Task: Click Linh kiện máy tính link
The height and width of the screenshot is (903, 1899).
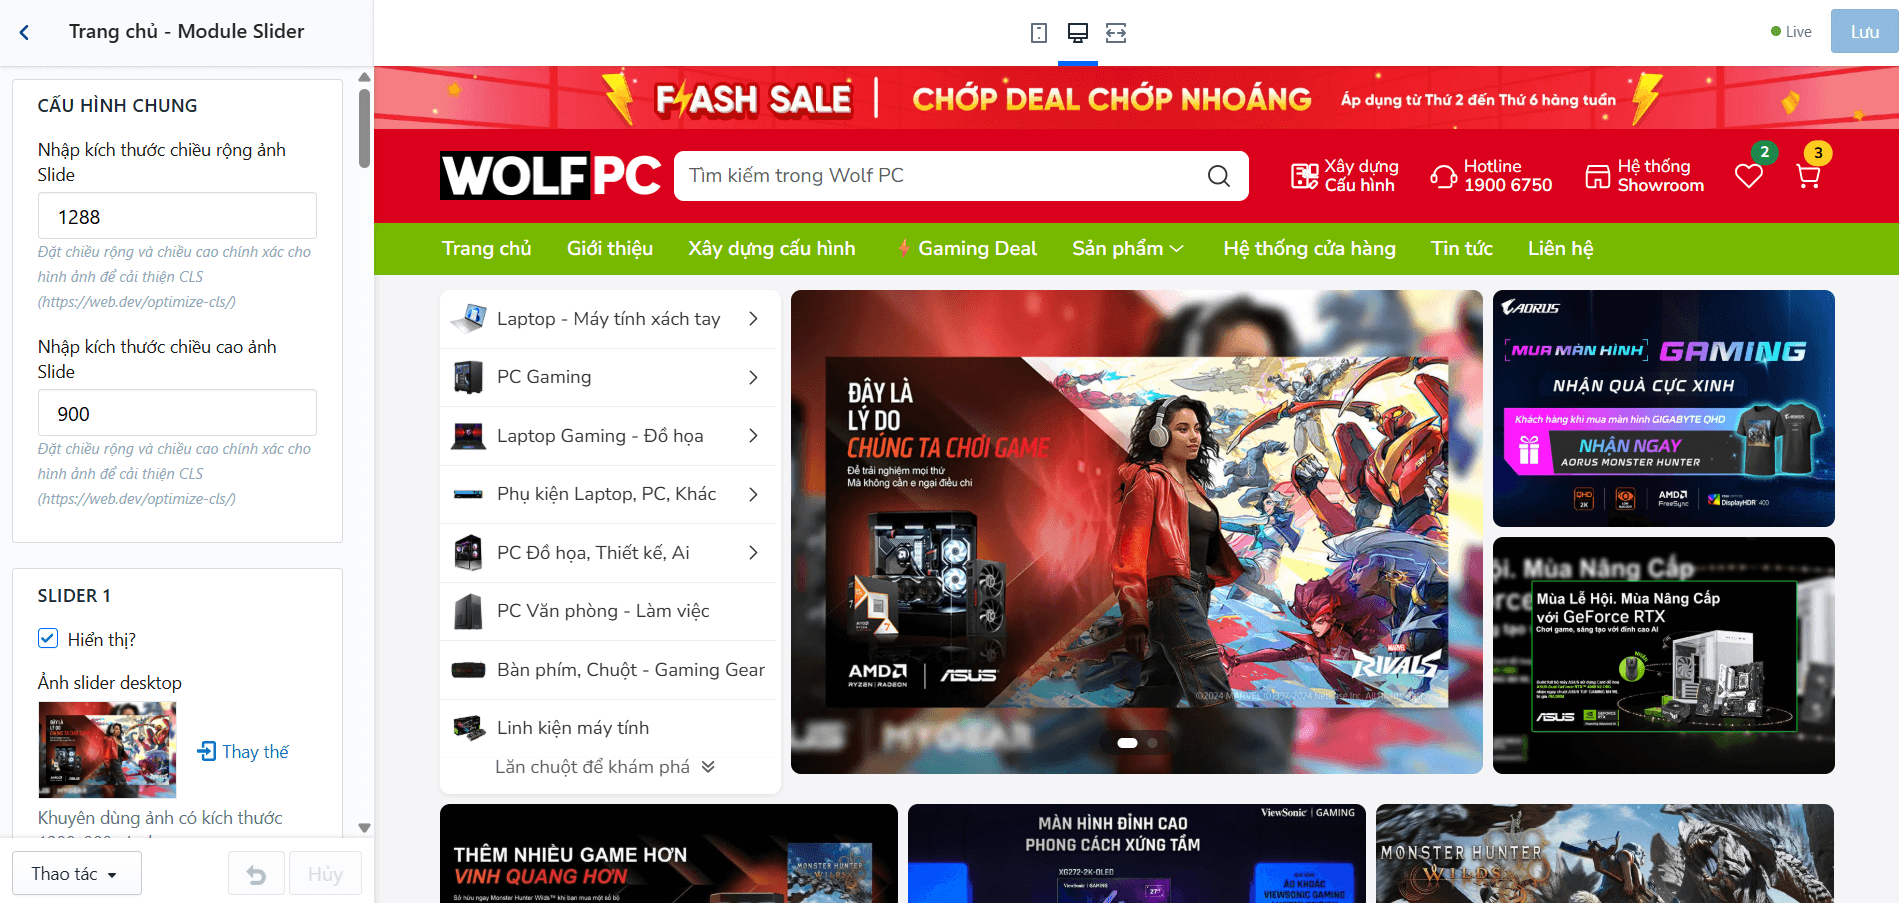Action: coord(573,728)
